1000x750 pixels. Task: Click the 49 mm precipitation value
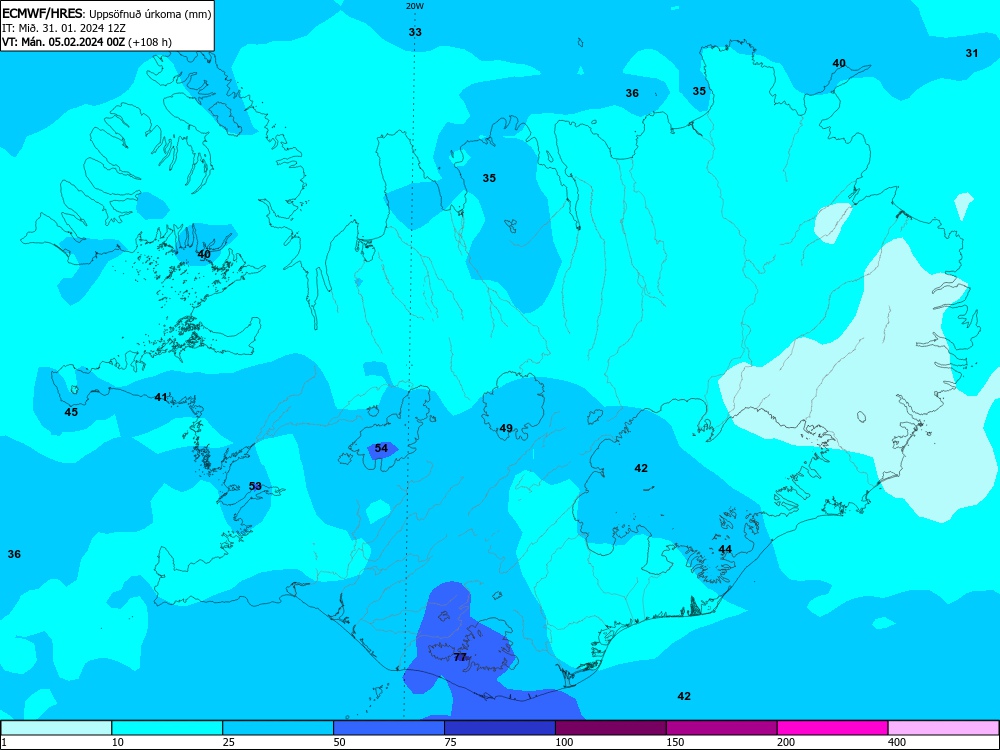pyautogui.click(x=506, y=429)
